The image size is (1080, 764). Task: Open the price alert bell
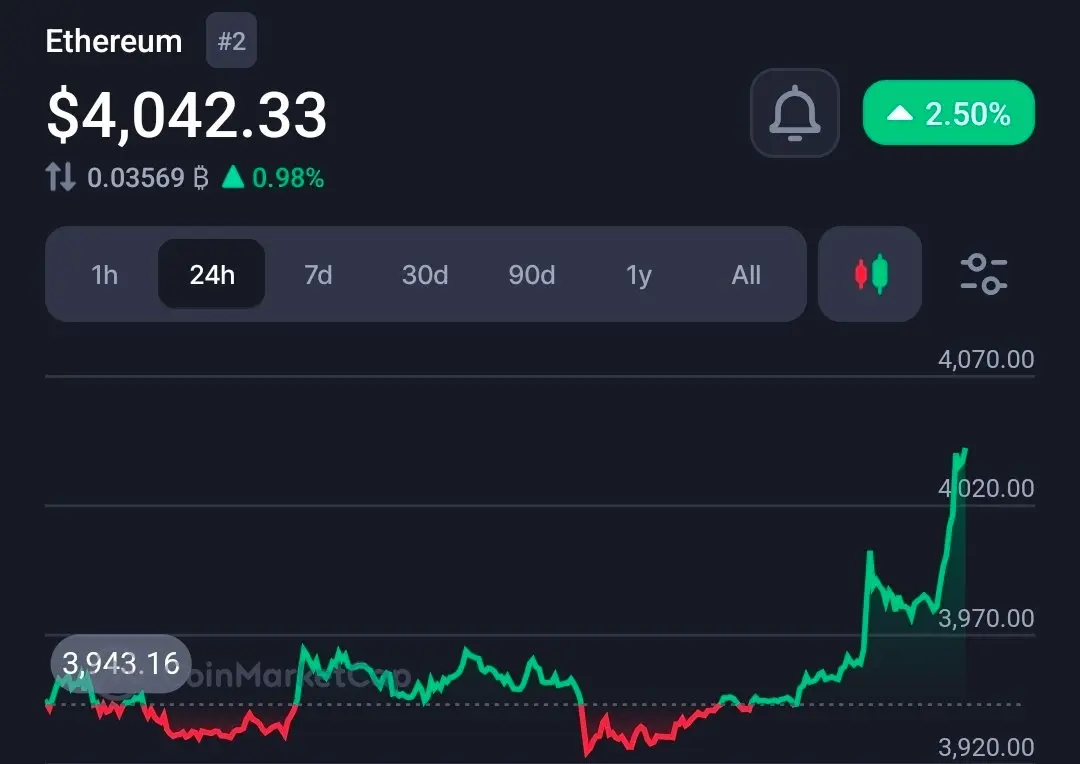794,113
